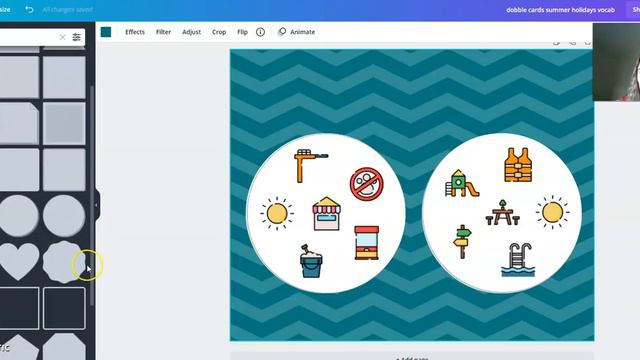
Task: Open the Effects menu
Action: point(135,32)
